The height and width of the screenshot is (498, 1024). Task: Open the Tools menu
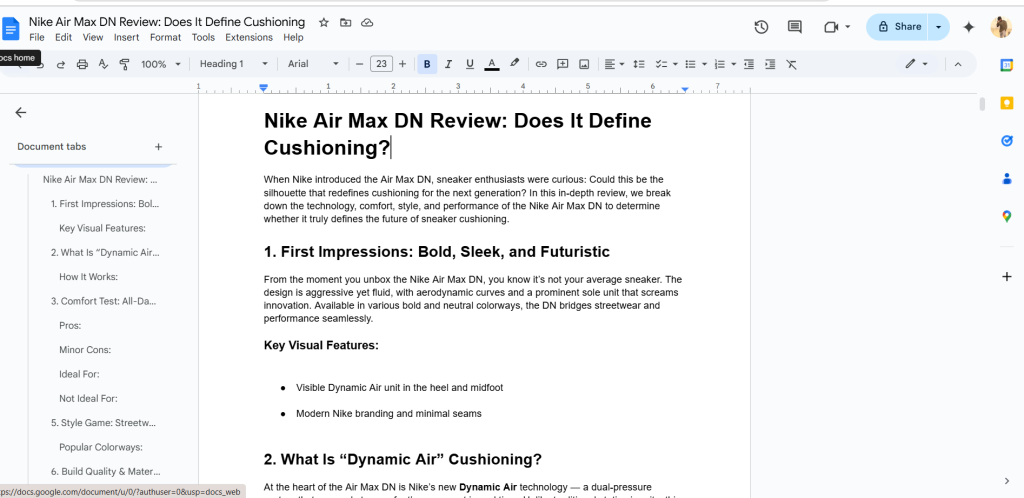(x=203, y=37)
